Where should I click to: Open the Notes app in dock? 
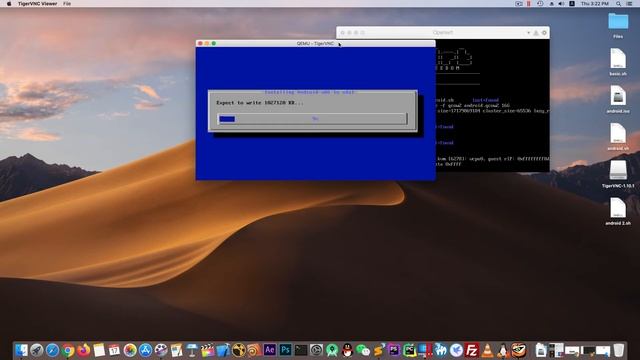coord(99,350)
